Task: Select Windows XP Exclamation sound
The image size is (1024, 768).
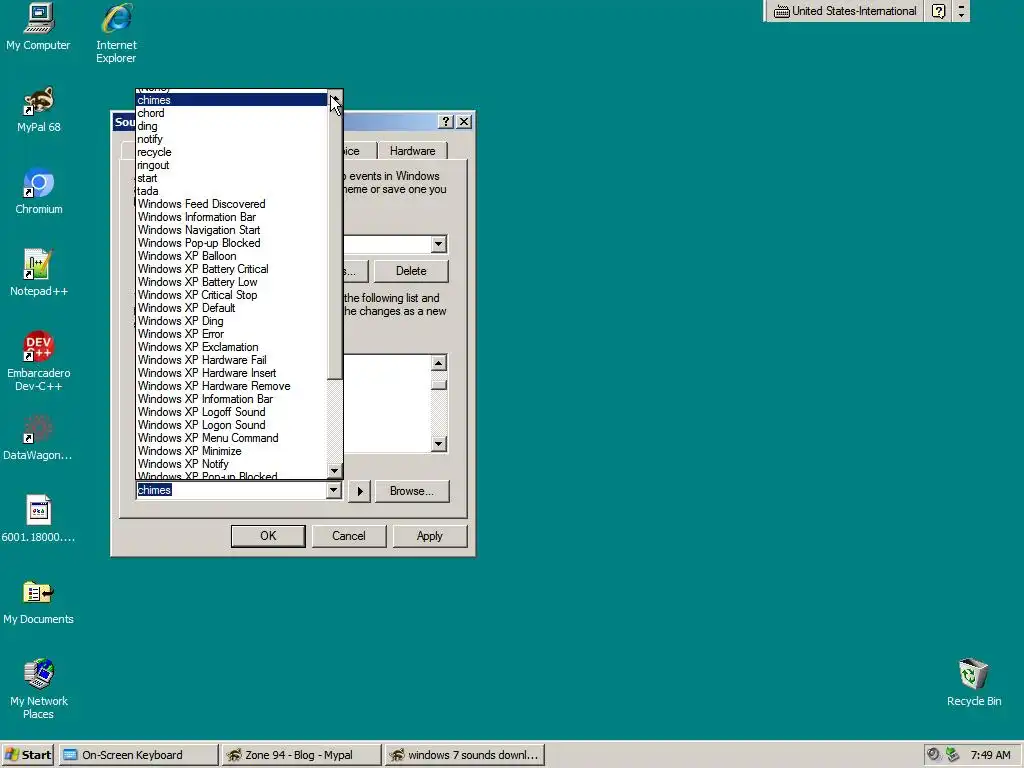Action: [231, 347]
